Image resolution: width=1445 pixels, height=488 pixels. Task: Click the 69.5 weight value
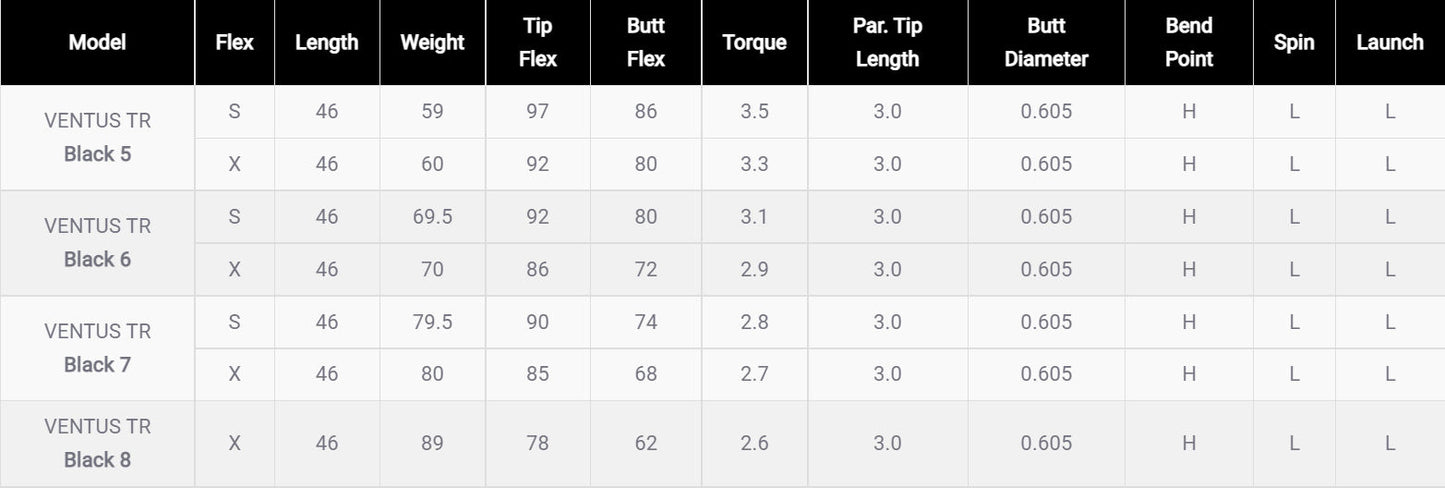[x=432, y=217]
